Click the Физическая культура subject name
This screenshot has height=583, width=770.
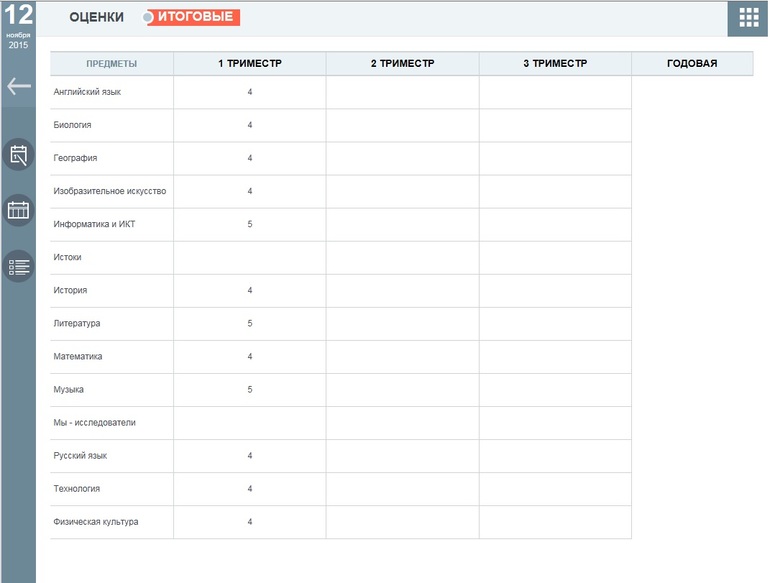(96, 522)
